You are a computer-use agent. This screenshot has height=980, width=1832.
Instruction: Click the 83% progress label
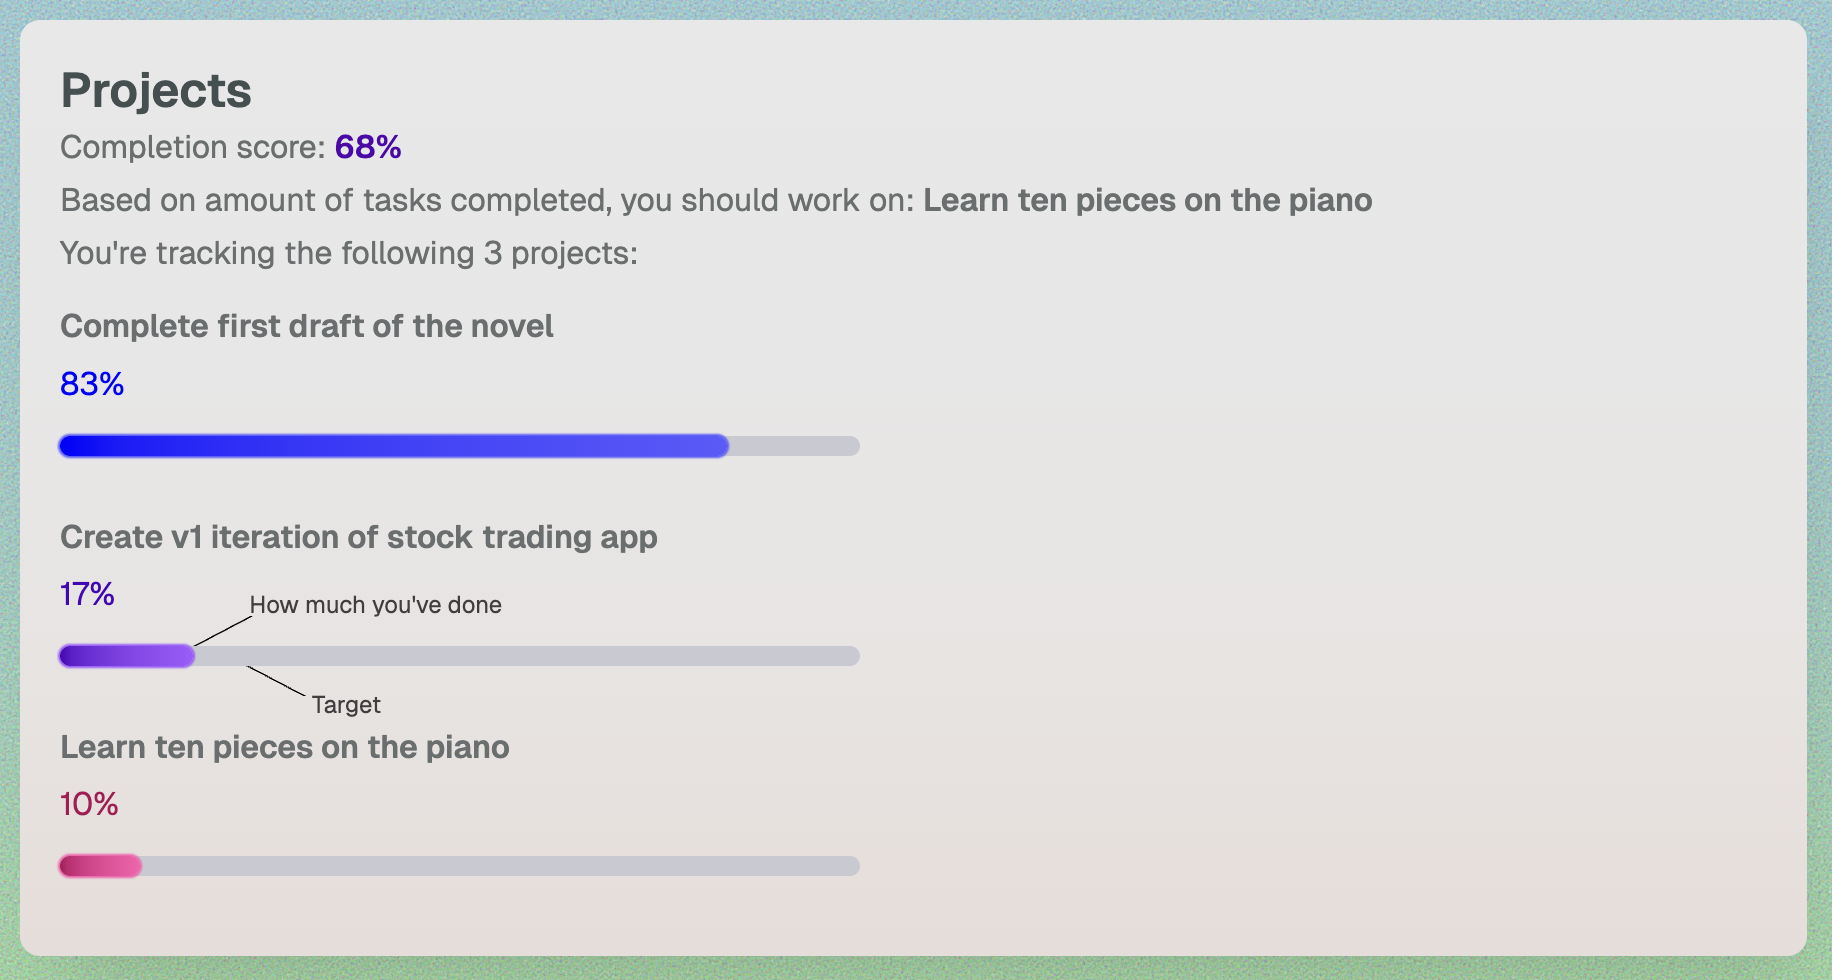[x=92, y=384]
